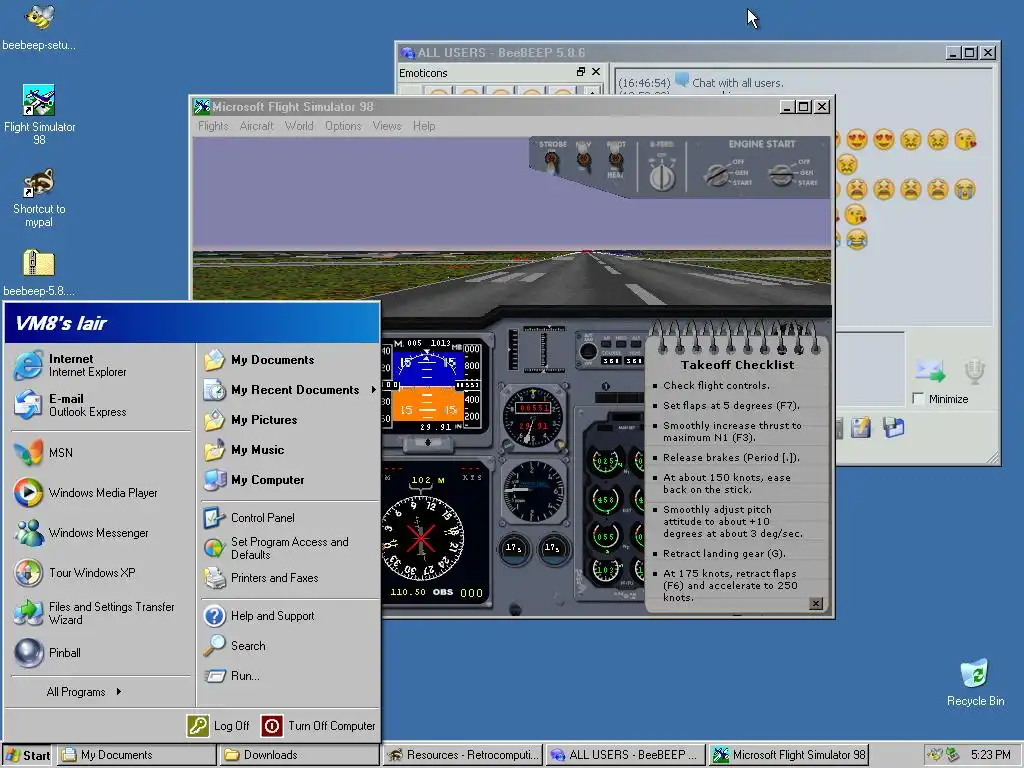Launch MSN from the Start menu
1024x768 pixels.
[x=101, y=453]
